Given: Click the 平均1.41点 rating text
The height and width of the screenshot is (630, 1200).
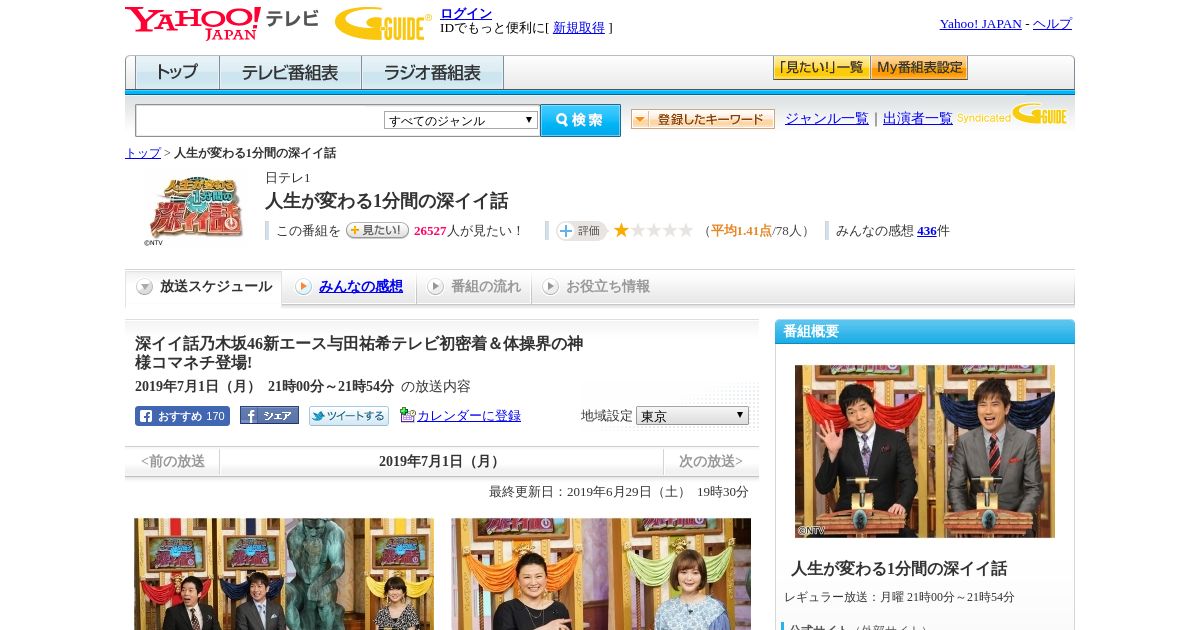Looking at the screenshot, I should pos(741,231).
